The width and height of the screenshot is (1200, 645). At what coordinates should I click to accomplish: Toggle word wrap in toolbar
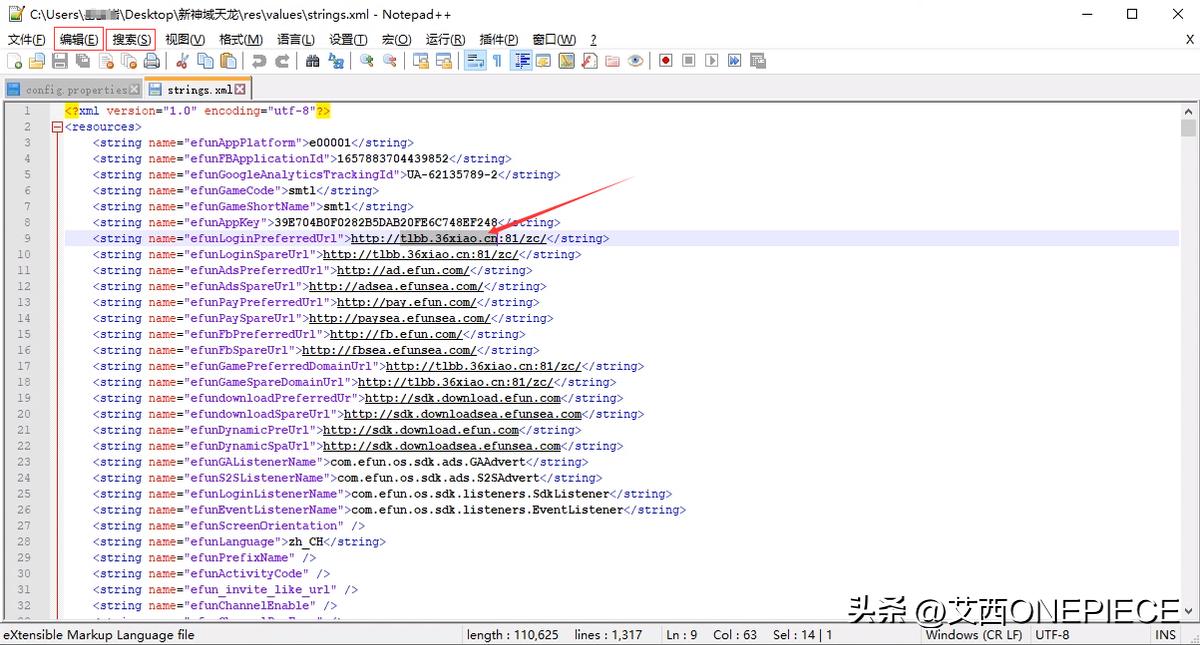click(x=475, y=61)
